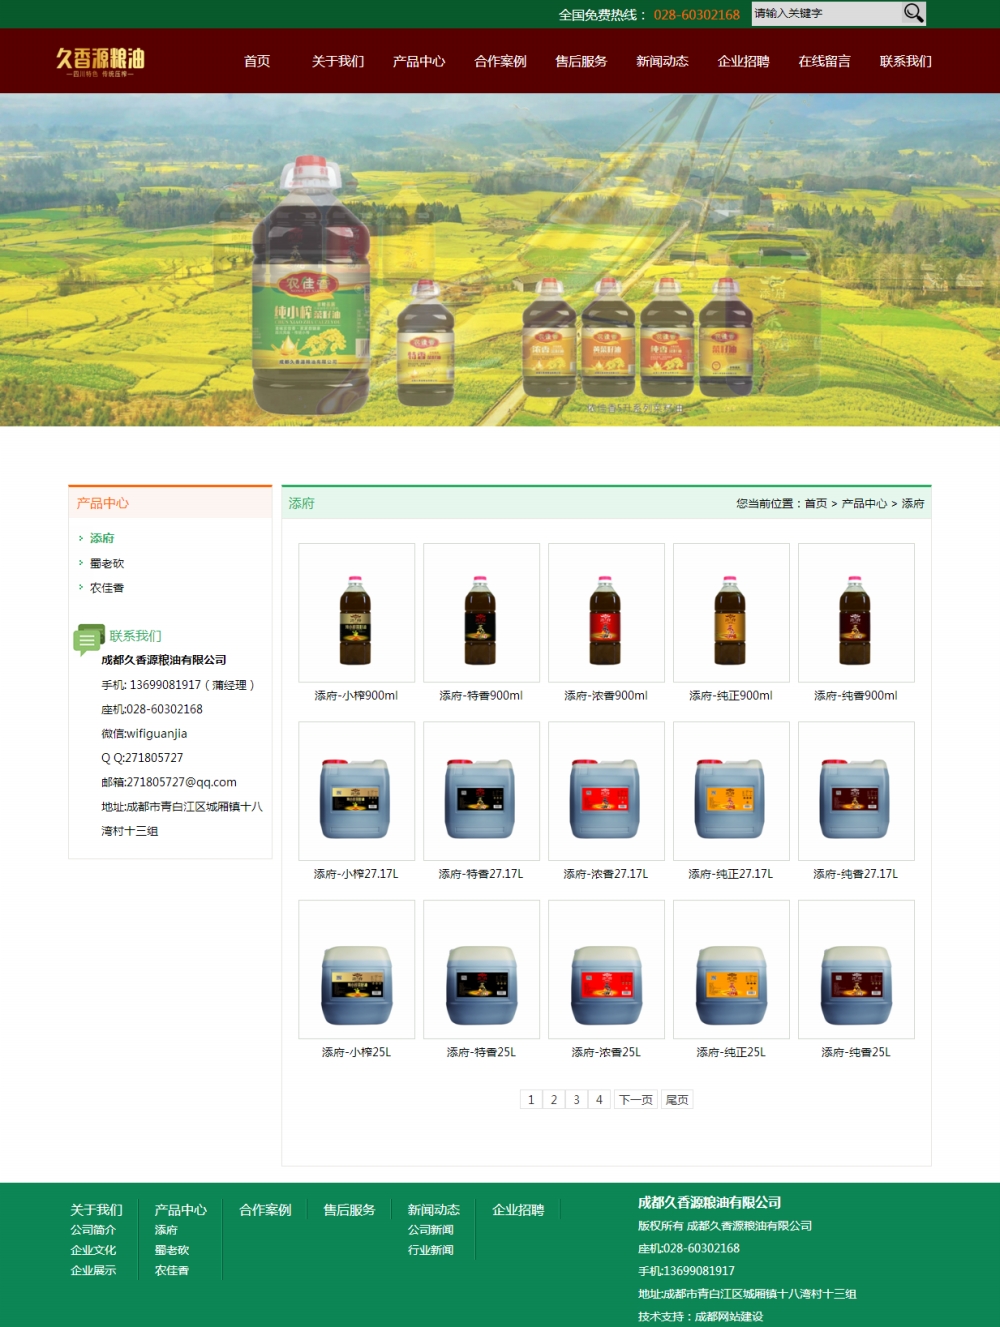The image size is (1000, 1327).
Task: Open the 产品中心 navigation menu
Action: click(x=419, y=61)
